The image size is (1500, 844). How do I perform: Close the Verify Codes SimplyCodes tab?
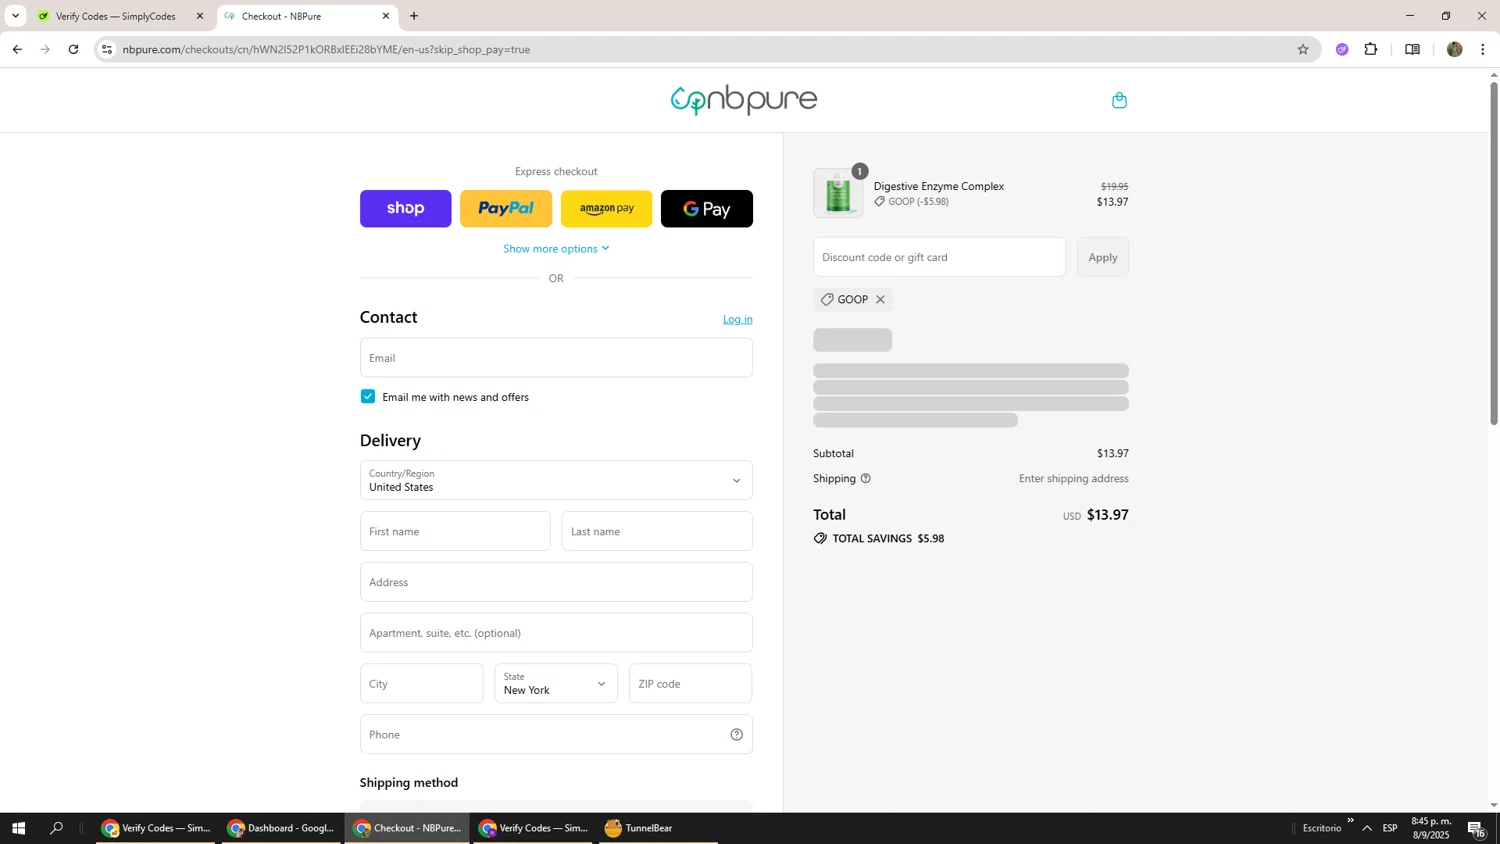[199, 16]
